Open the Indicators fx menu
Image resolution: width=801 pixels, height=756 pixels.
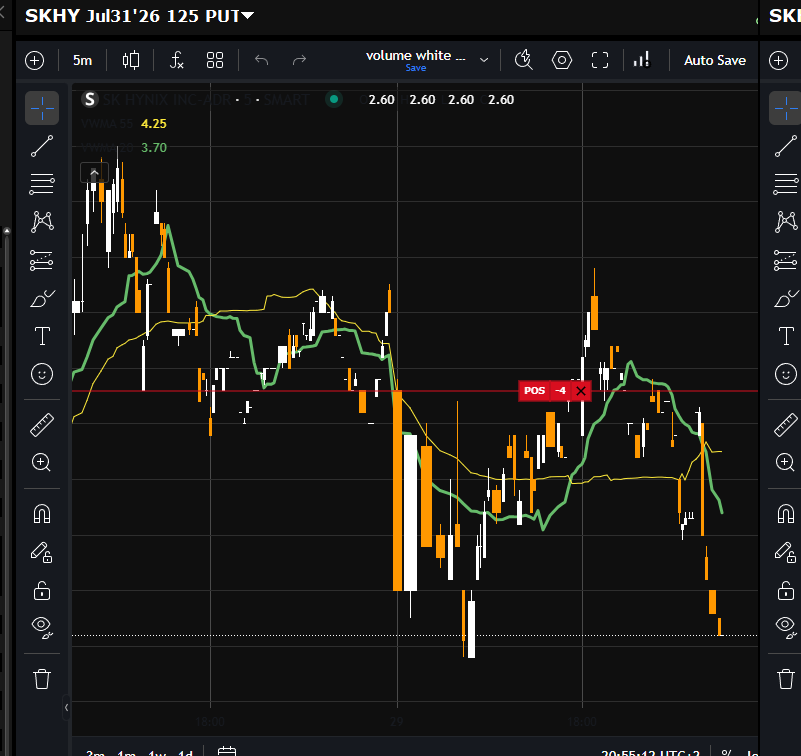176,60
